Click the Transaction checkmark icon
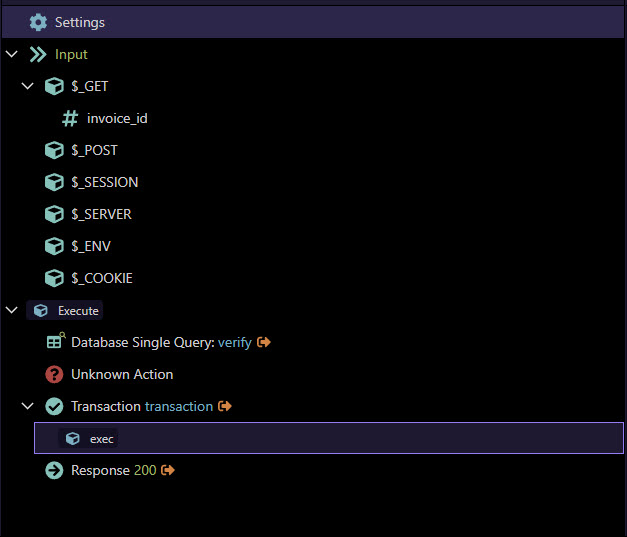The image size is (627, 537). [x=54, y=406]
